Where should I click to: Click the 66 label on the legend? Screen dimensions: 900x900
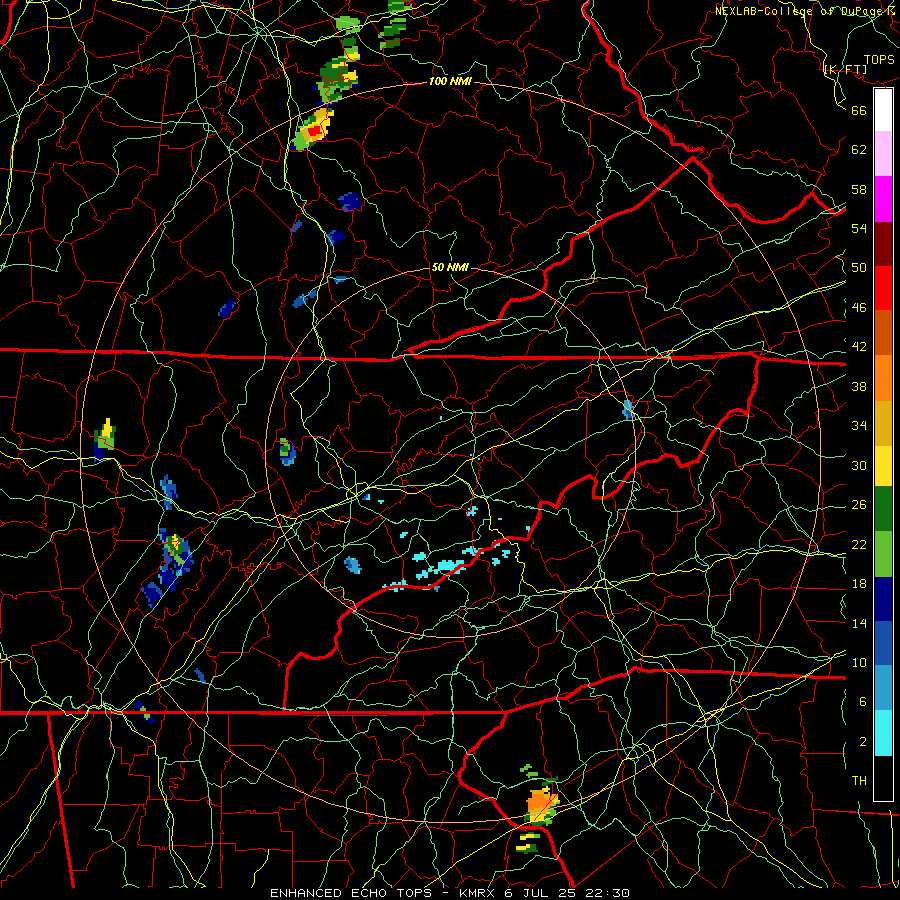[859, 110]
